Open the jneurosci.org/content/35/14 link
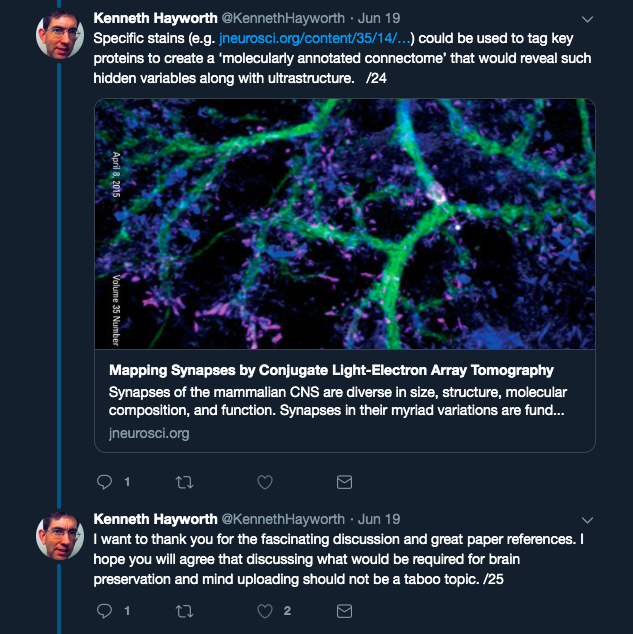Screen dimensions: 633x634 tap(314, 38)
